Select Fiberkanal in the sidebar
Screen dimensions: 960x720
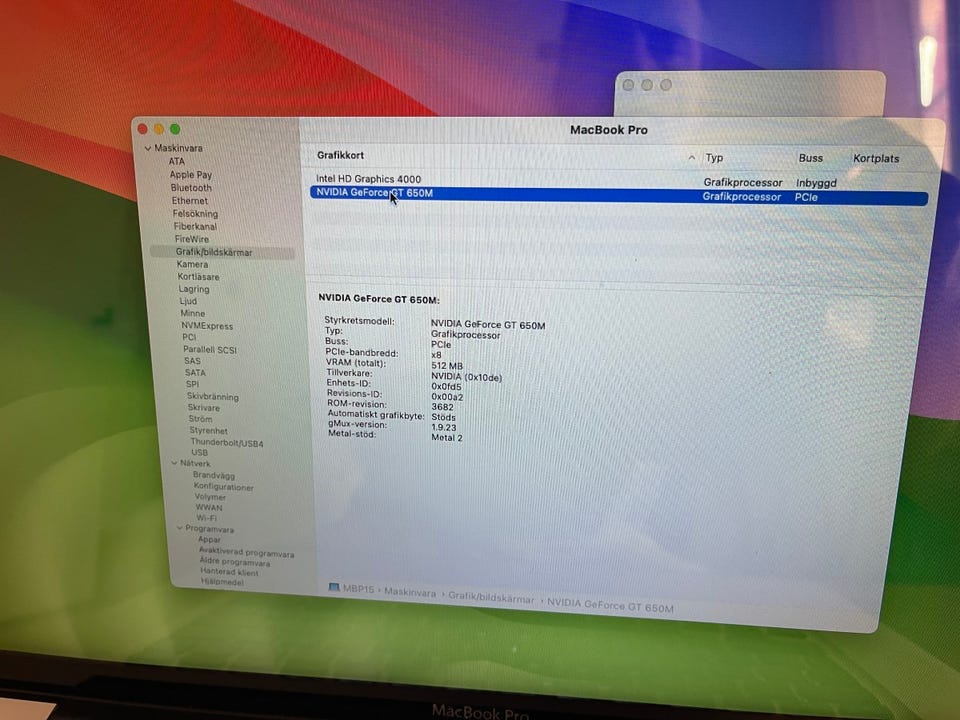[195, 226]
